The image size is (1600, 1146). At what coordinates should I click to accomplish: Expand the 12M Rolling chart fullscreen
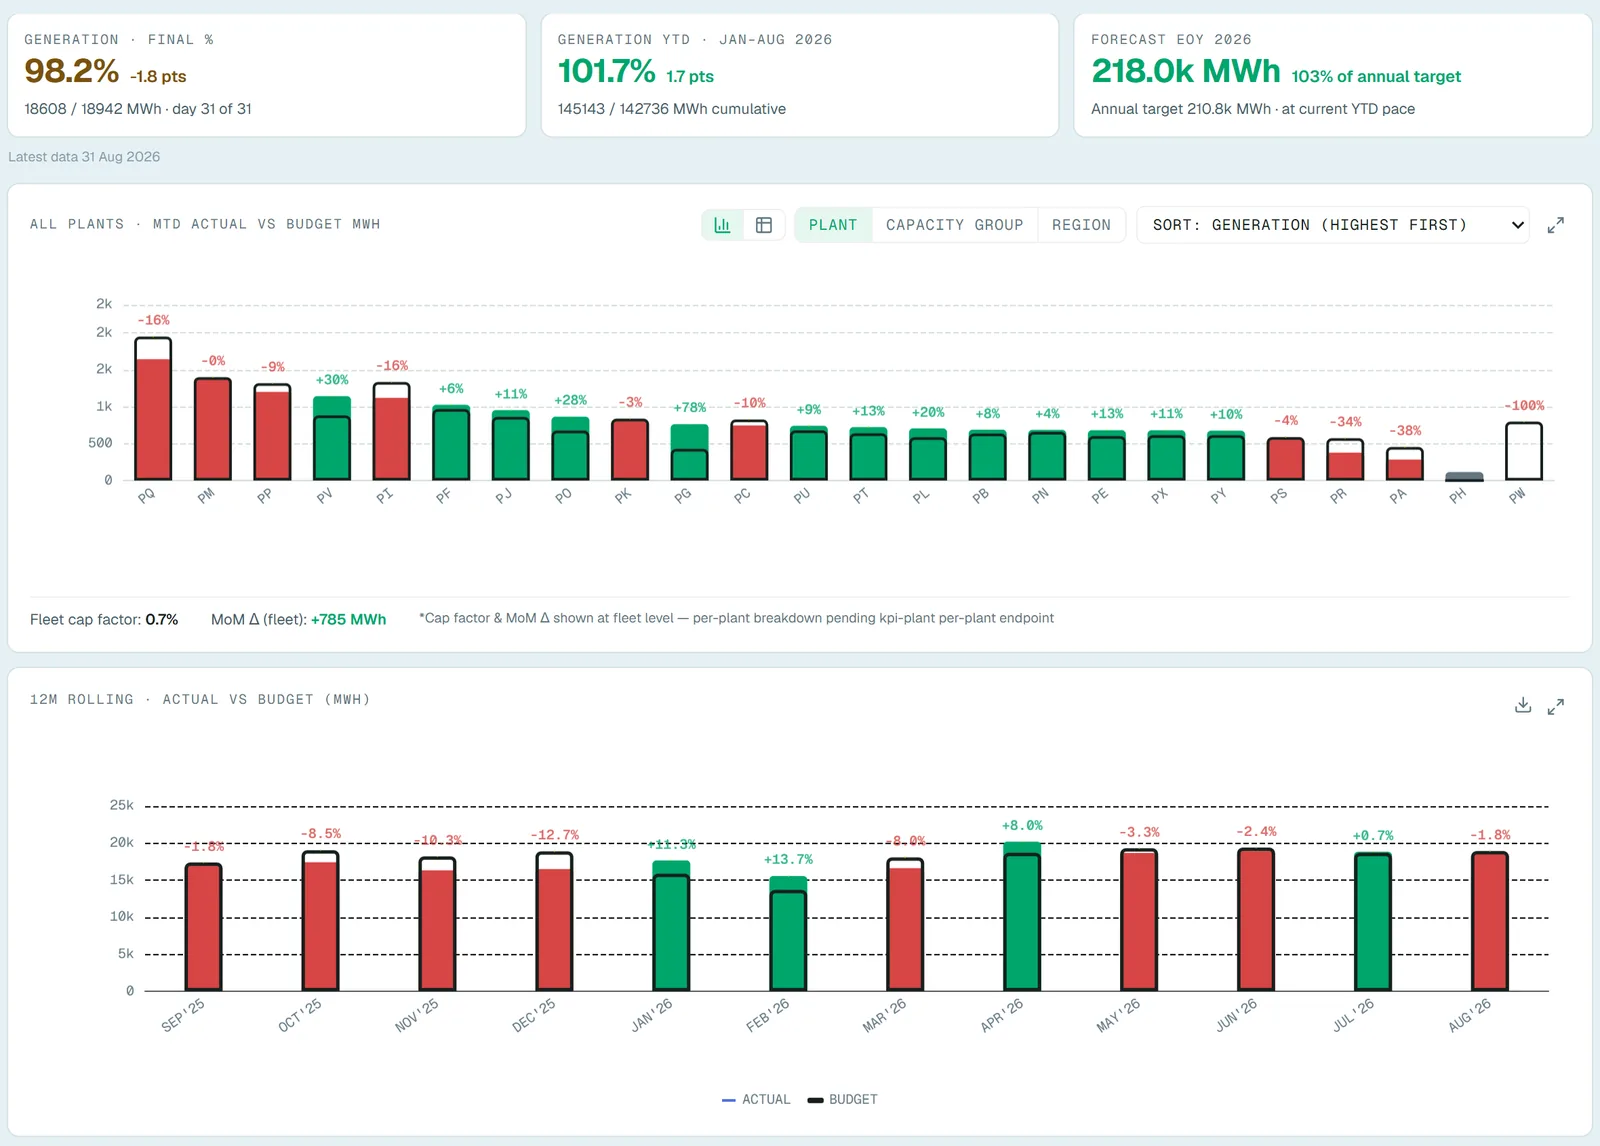(x=1555, y=706)
